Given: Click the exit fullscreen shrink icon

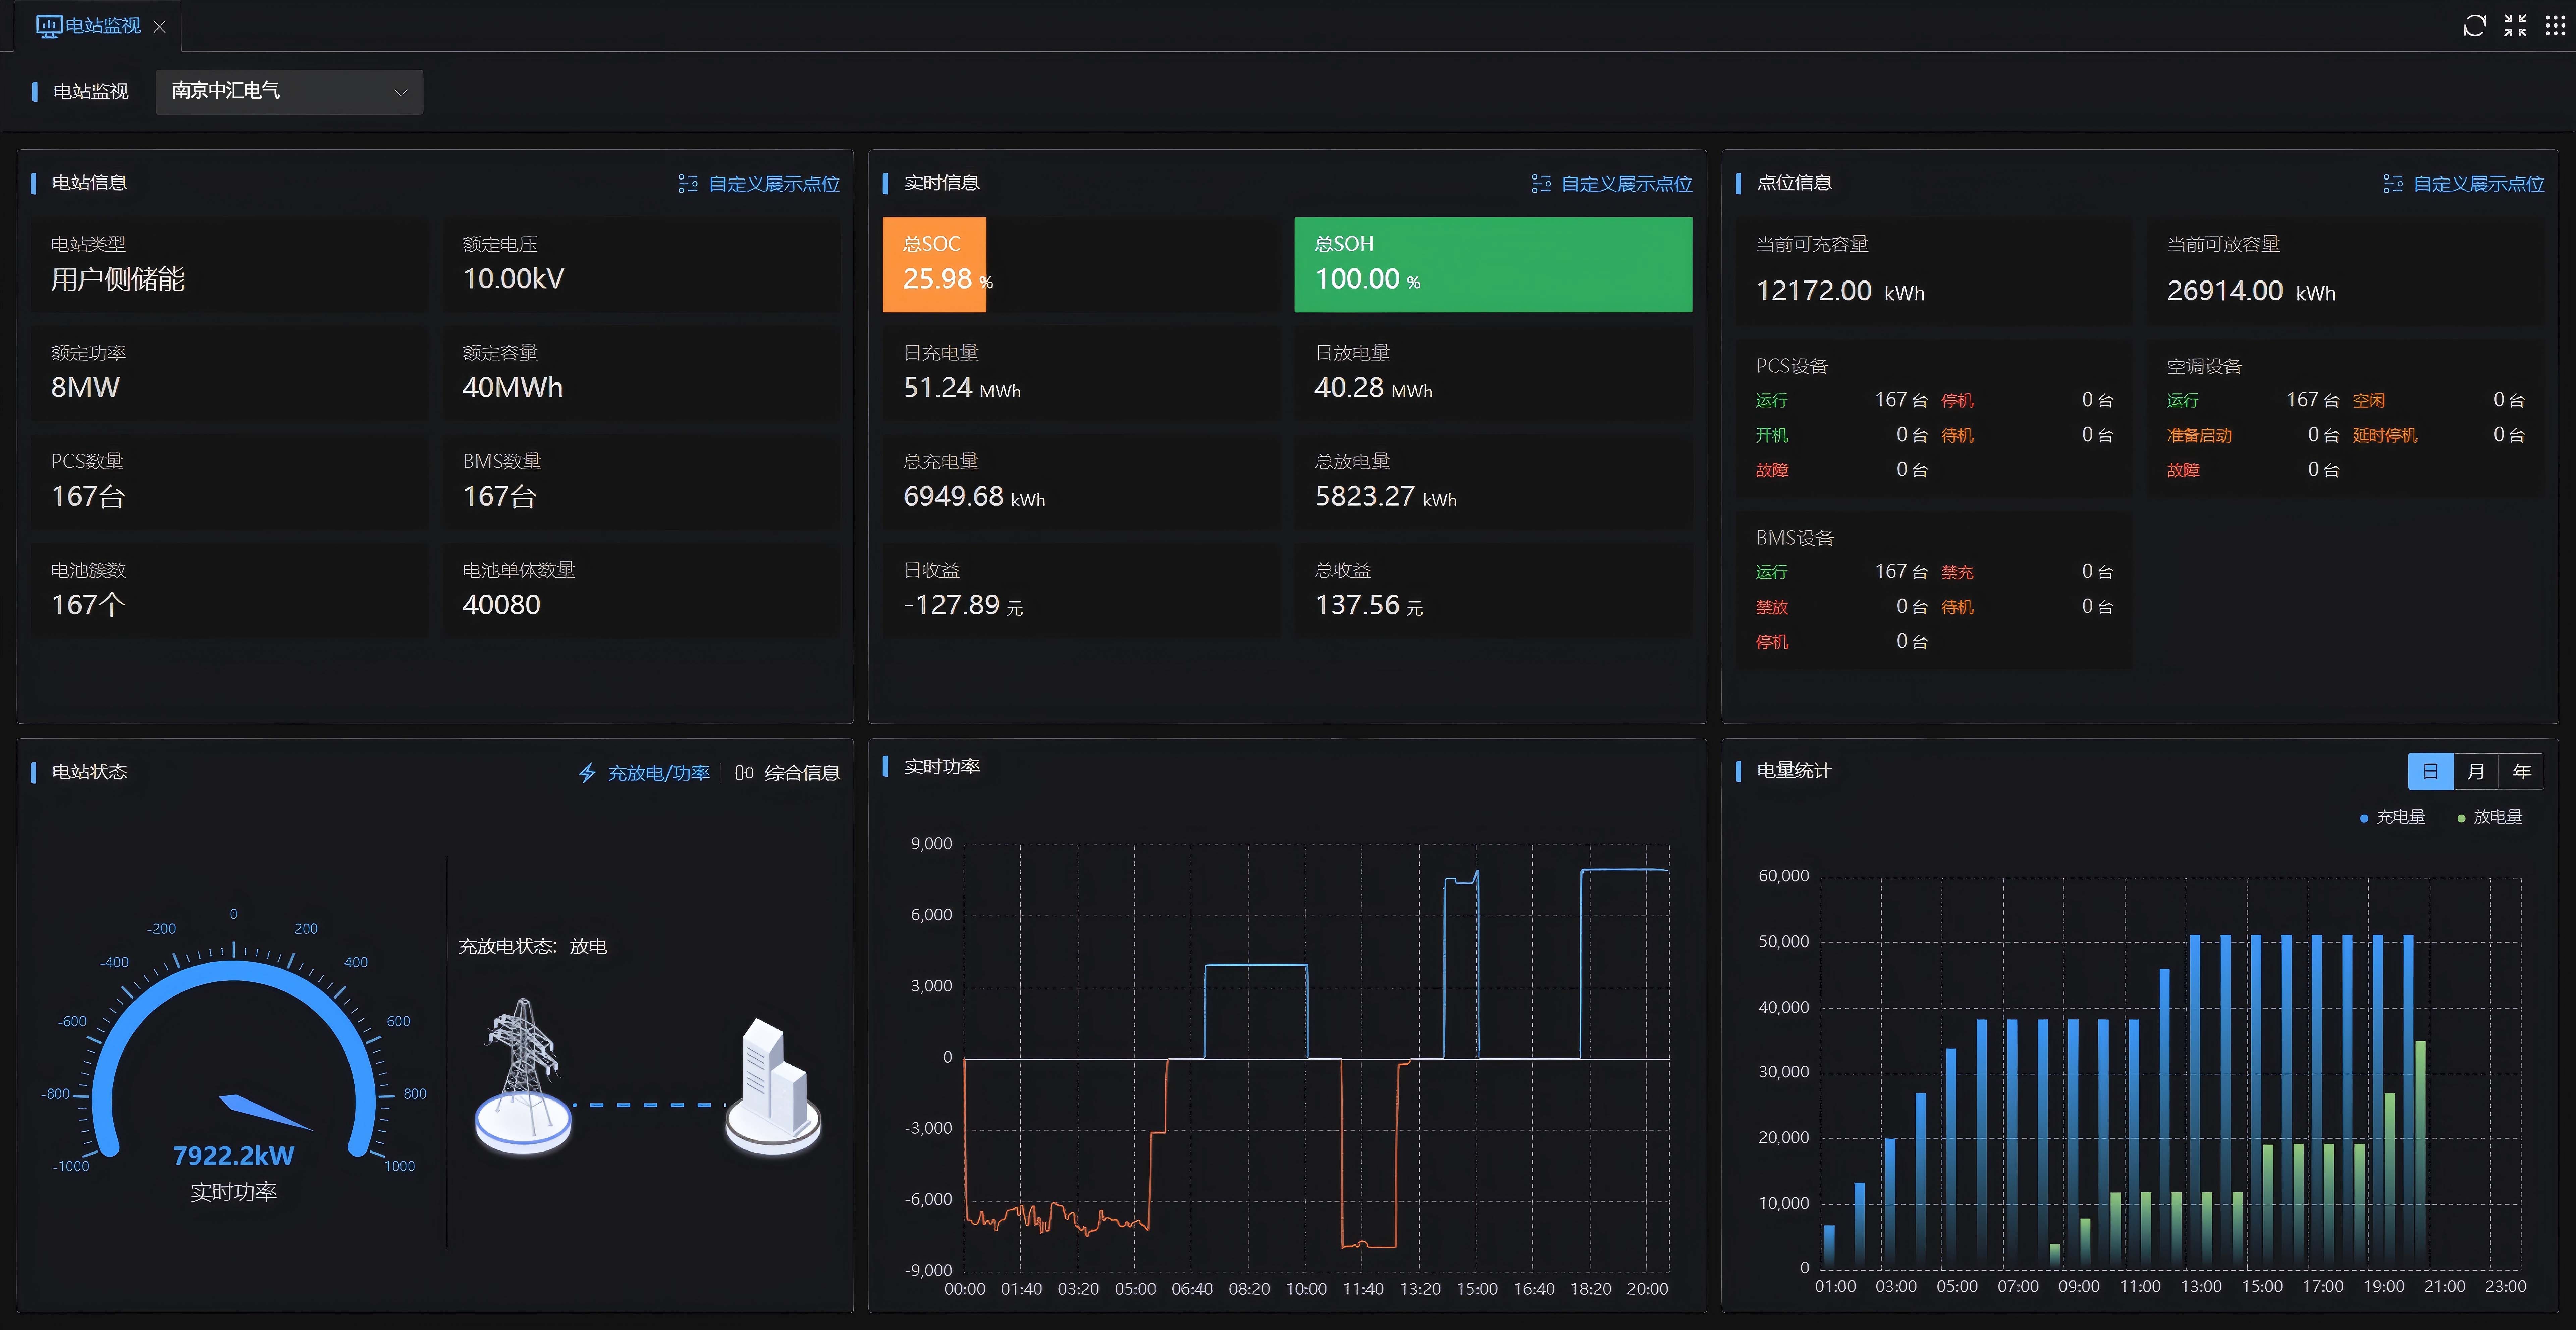Looking at the screenshot, I should pyautogui.click(x=2515, y=26).
